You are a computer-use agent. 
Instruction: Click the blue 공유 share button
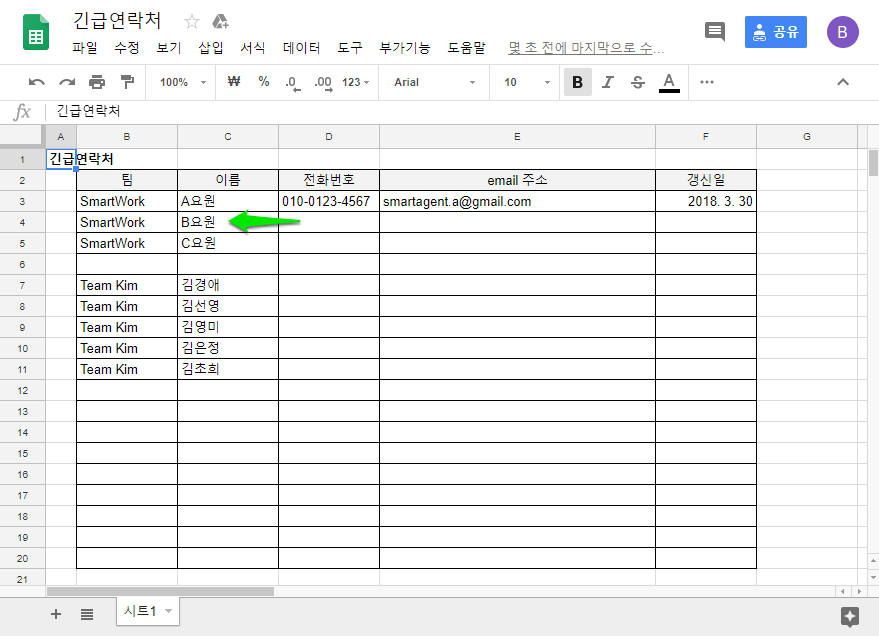tap(776, 31)
